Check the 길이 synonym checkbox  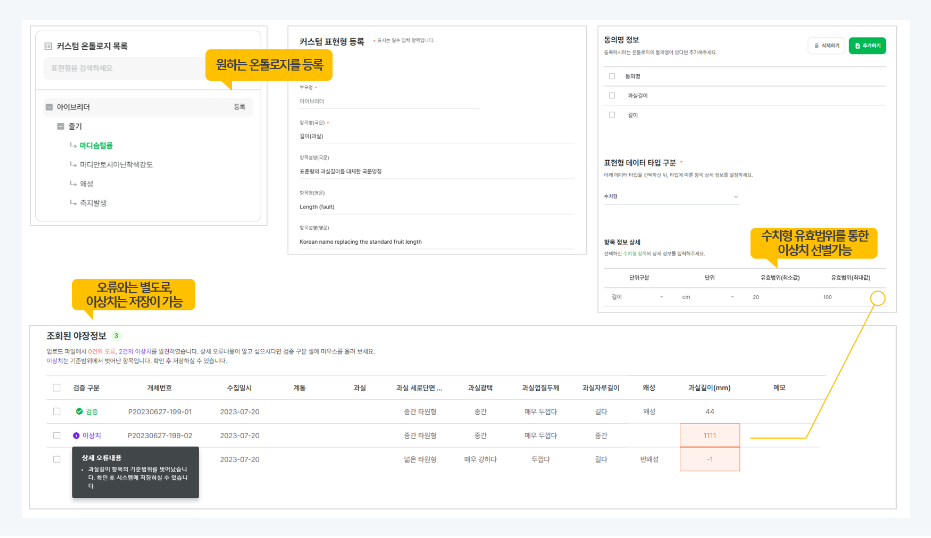[612, 115]
